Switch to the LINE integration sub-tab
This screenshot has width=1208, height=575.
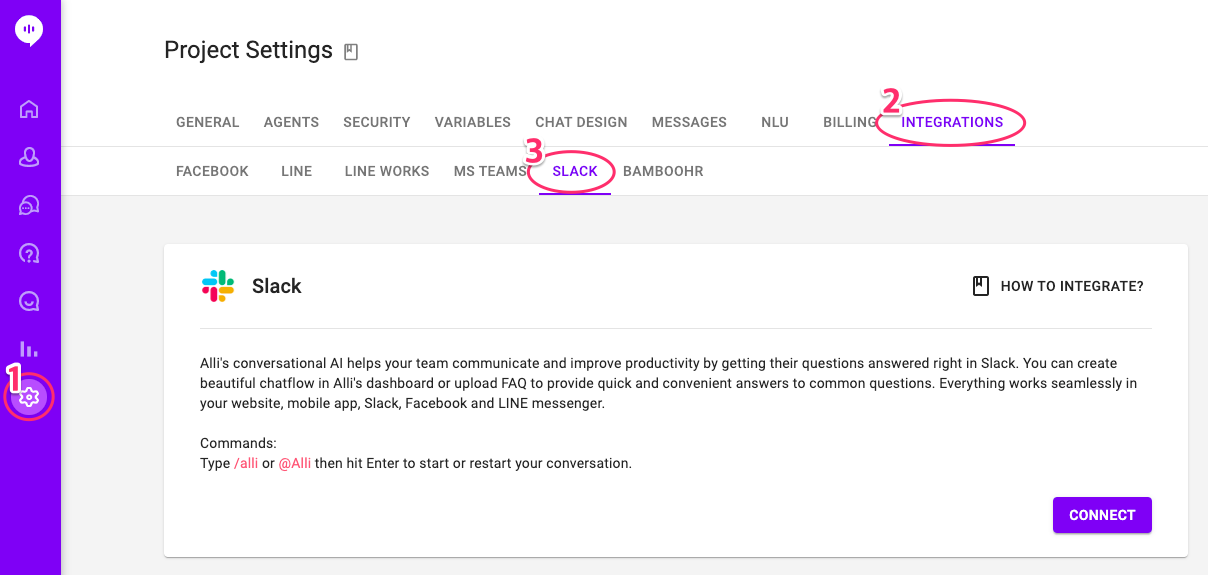click(x=297, y=171)
